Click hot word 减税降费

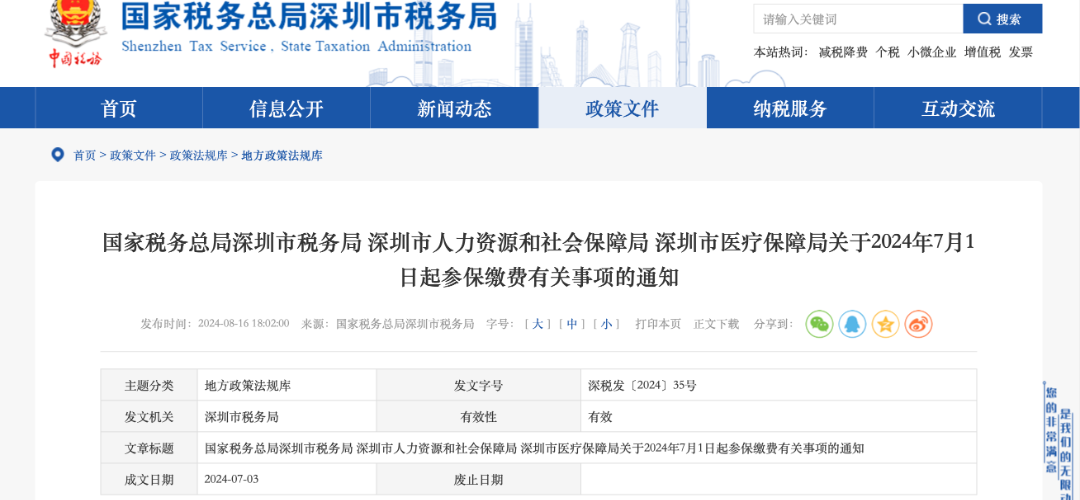843,52
